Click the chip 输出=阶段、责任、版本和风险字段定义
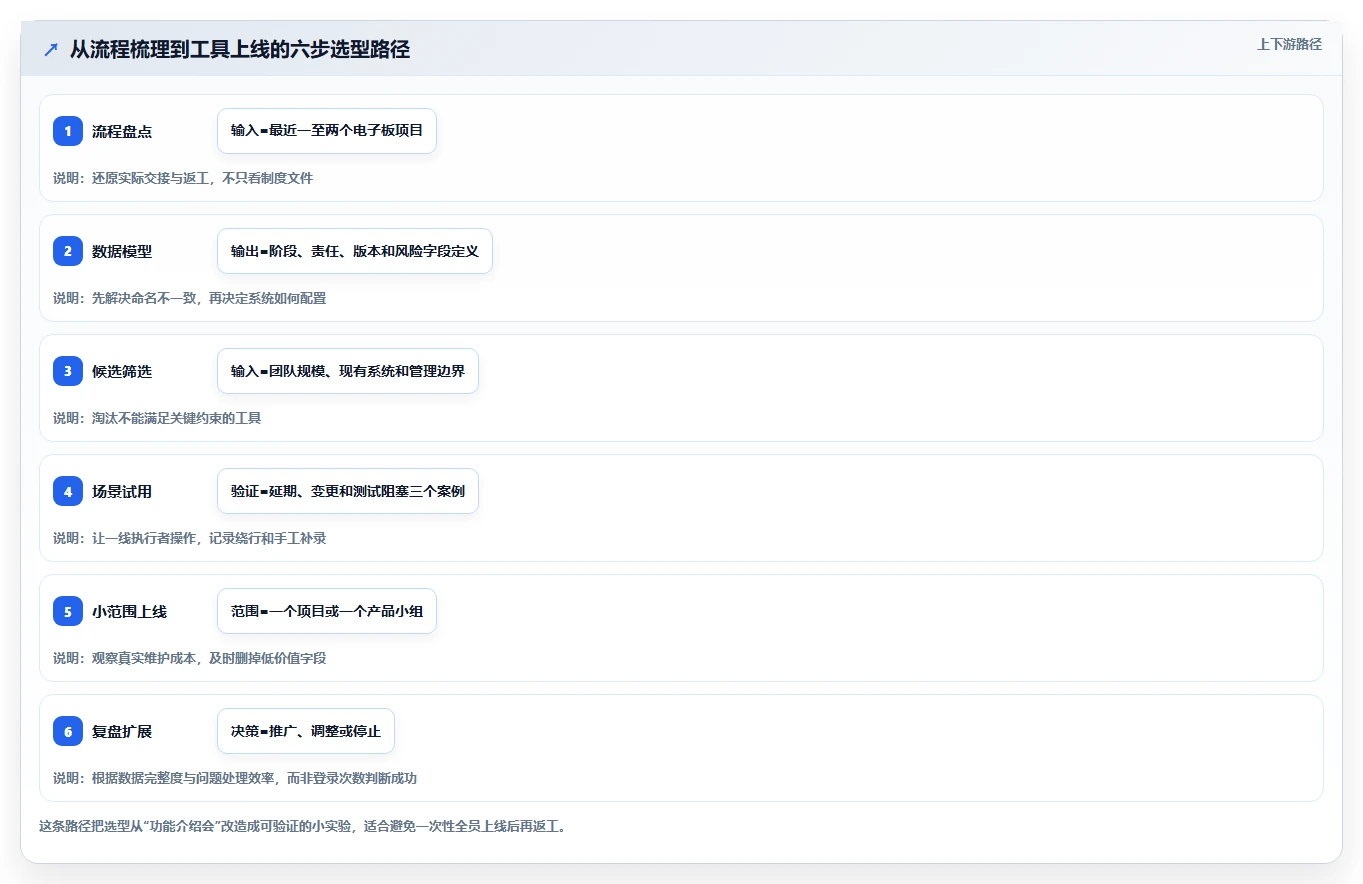This screenshot has height=884, width=1363. [x=355, y=251]
